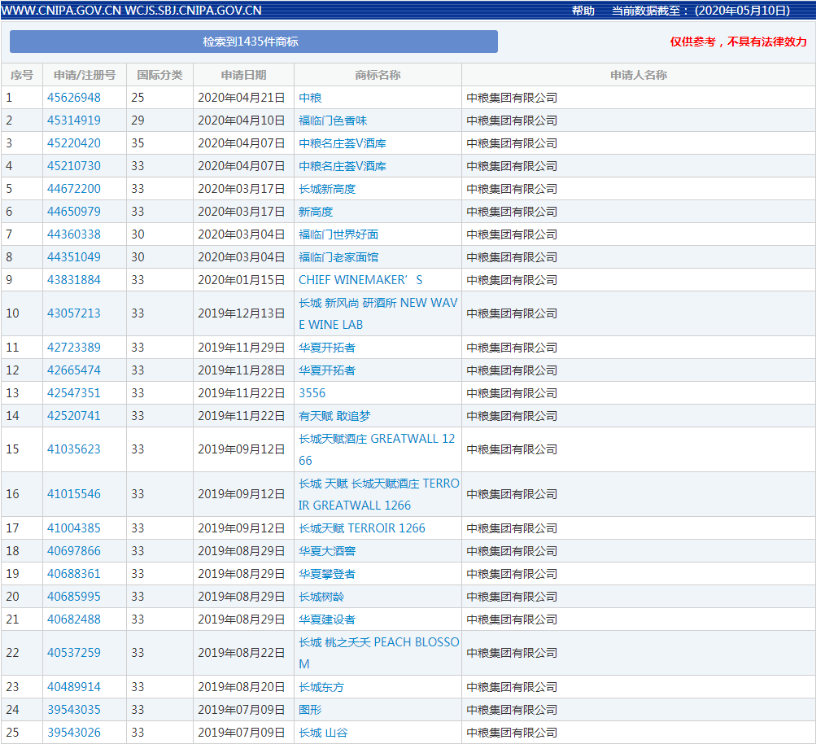Open the trademark named 3556
816x744 pixels.
[x=312, y=393]
